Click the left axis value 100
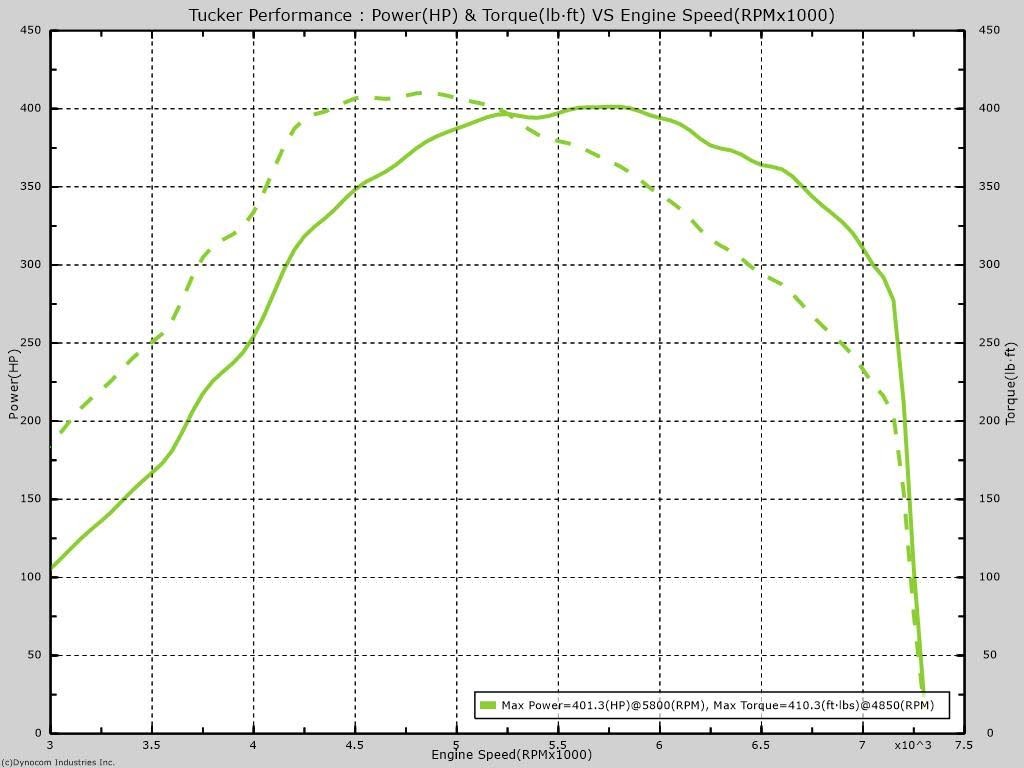The width and height of the screenshot is (1024, 768). pos(30,577)
